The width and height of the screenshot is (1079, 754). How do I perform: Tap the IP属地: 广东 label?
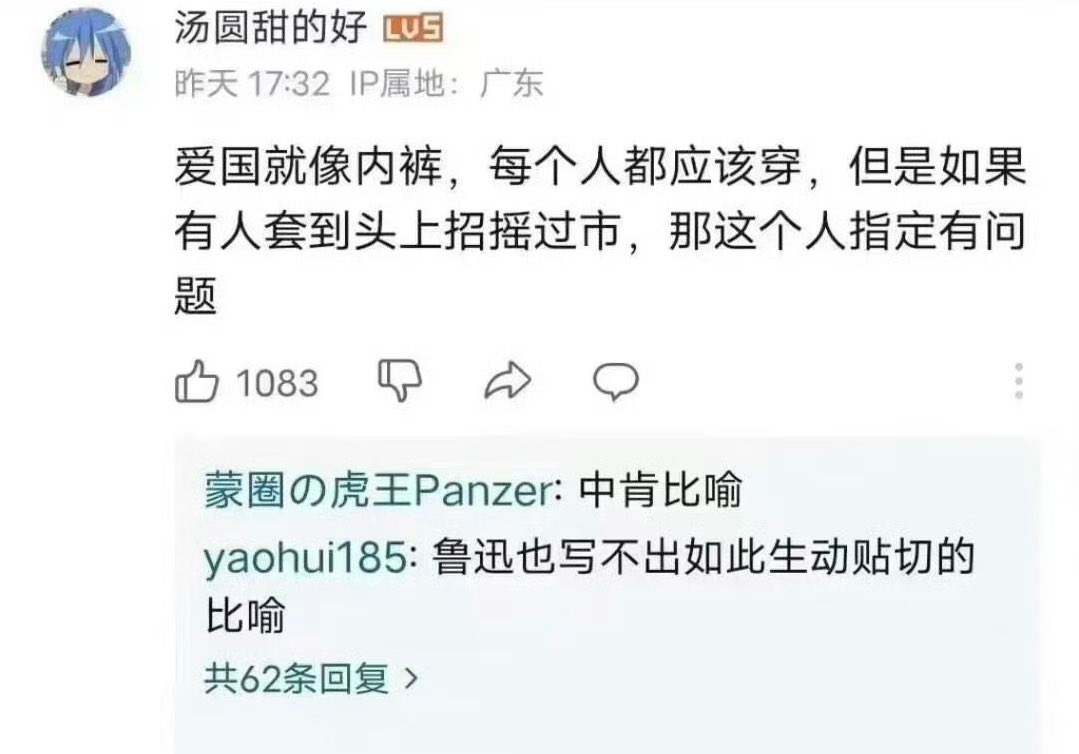[x=447, y=84]
